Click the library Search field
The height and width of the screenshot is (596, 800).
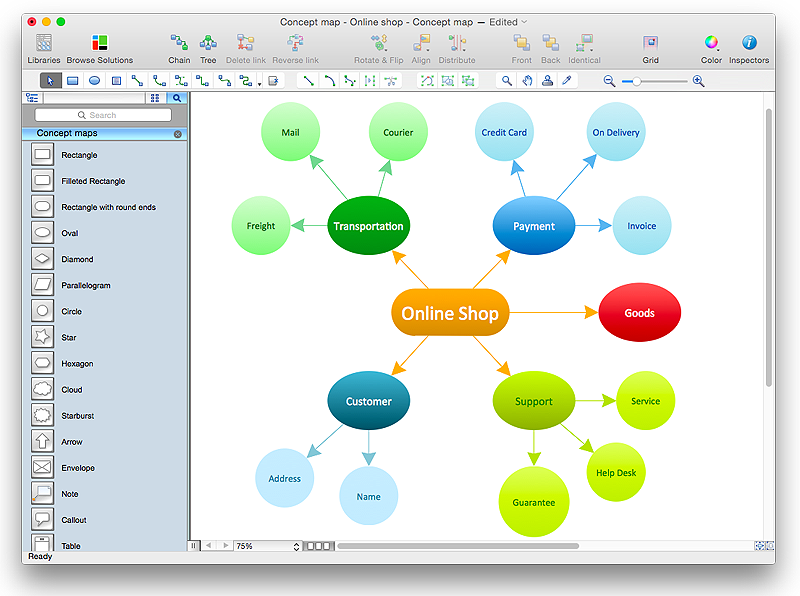103,115
